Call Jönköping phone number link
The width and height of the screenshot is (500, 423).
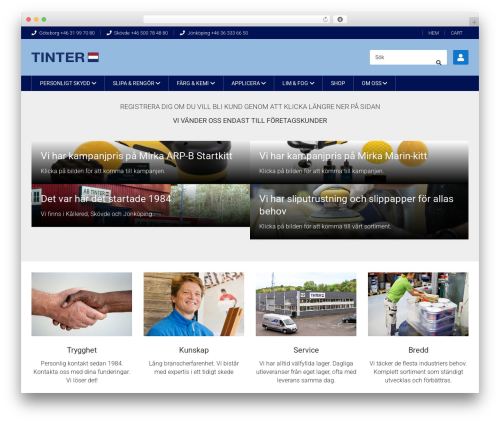click(x=218, y=33)
